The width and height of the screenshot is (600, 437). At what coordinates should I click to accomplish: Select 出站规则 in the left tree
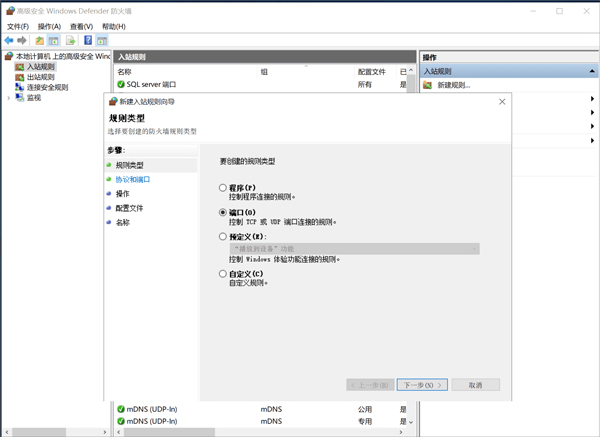(41, 77)
